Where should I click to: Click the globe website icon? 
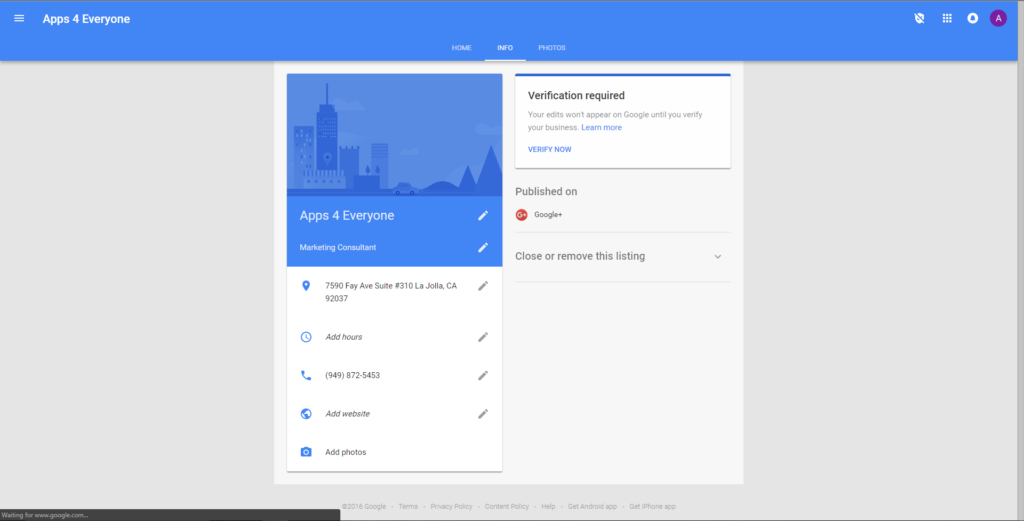pyautogui.click(x=306, y=414)
